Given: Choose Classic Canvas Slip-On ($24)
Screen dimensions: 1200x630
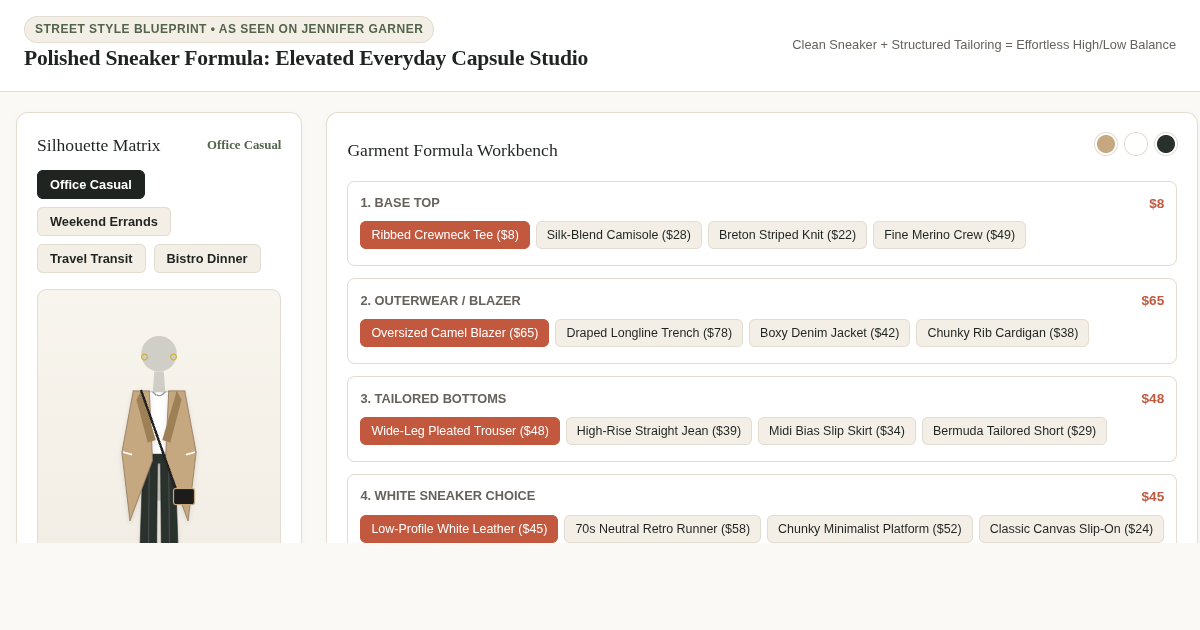Looking at the screenshot, I should click(x=1071, y=529).
